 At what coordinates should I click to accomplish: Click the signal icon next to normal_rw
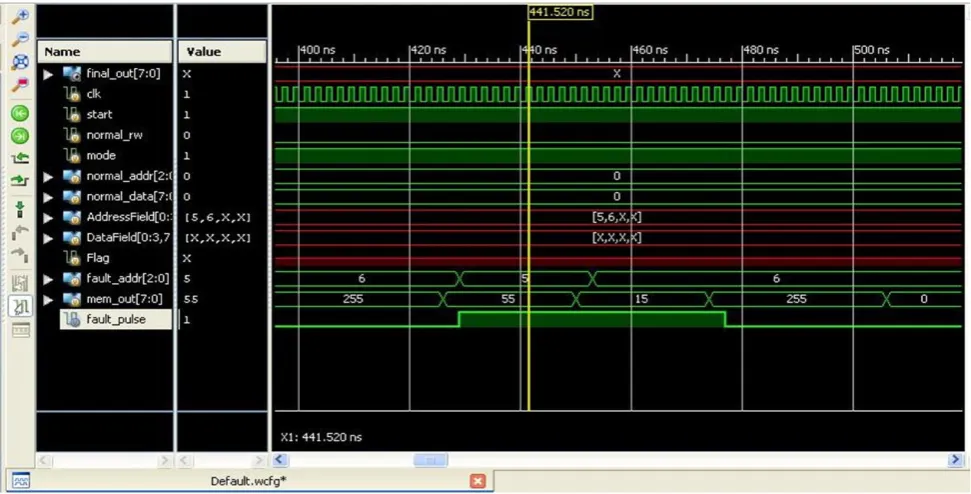(72, 135)
